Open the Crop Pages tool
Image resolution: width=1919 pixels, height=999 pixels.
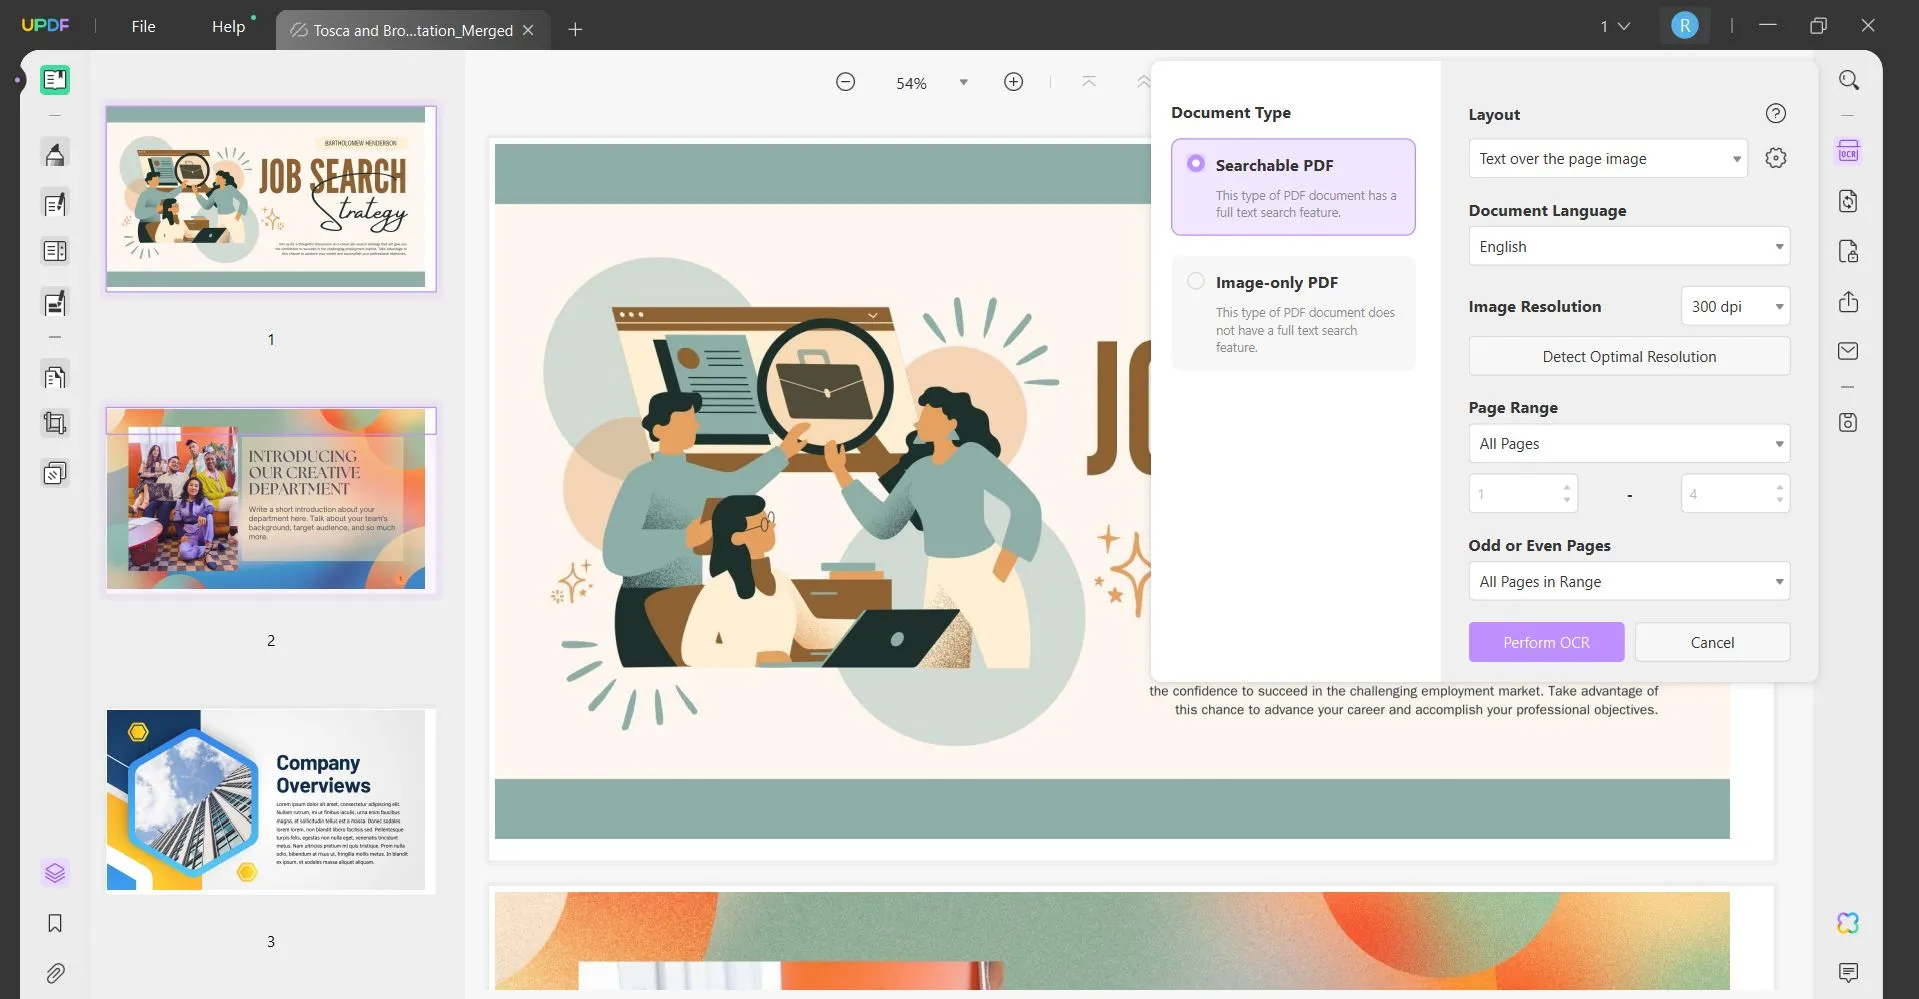click(55, 424)
